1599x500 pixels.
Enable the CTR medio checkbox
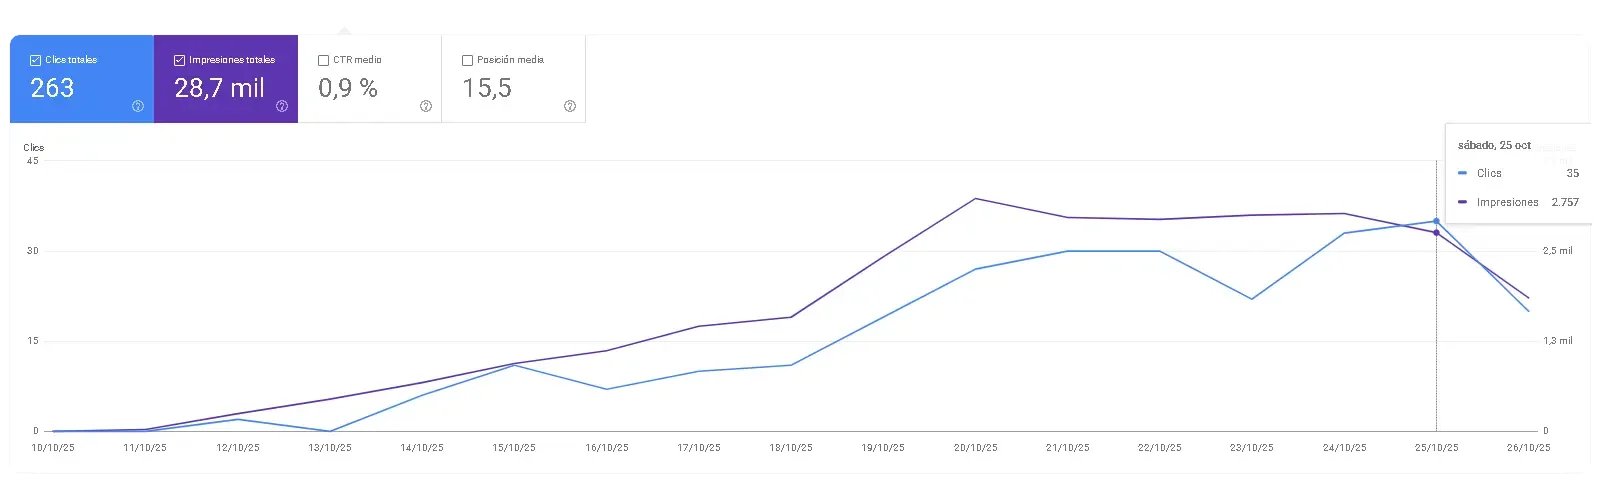click(x=324, y=60)
